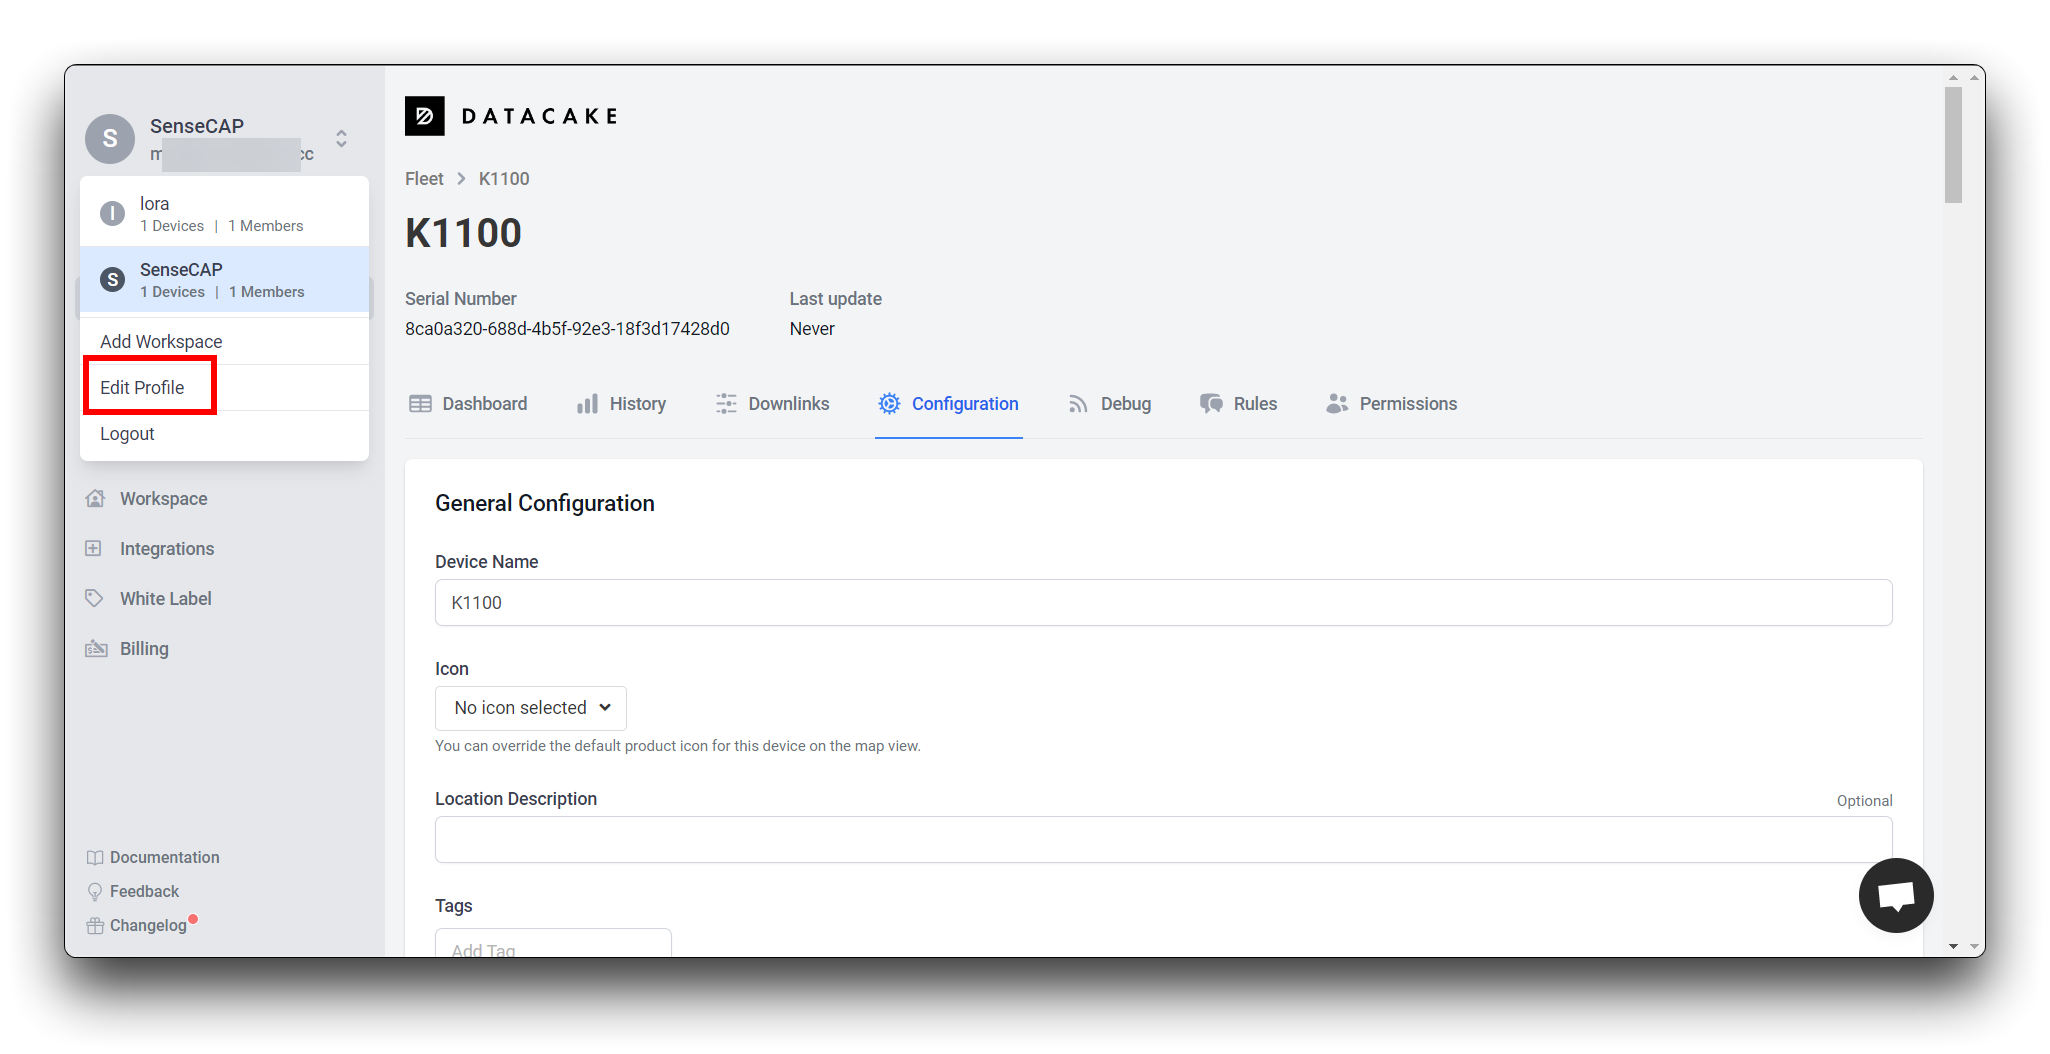Viewport: 2050px width, 1054px height.
Task: Open White Label section
Action: click(166, 599)
